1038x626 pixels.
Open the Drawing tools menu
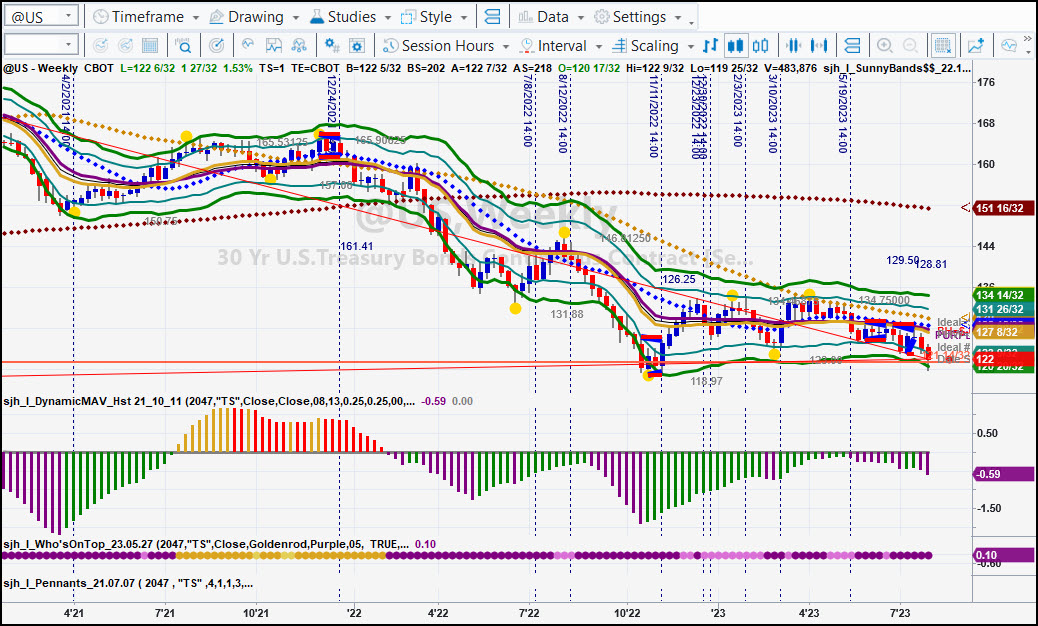[x=248, y=17]
